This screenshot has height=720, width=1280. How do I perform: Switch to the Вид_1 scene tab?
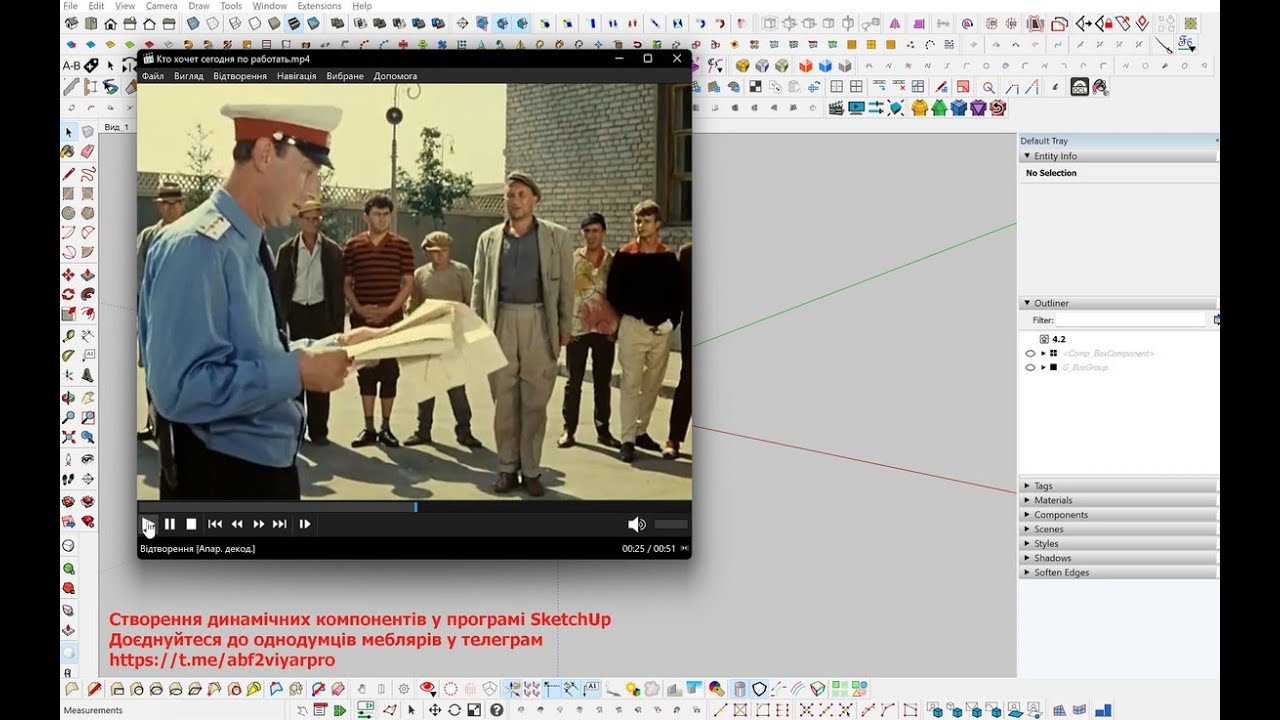pos(116,127)
